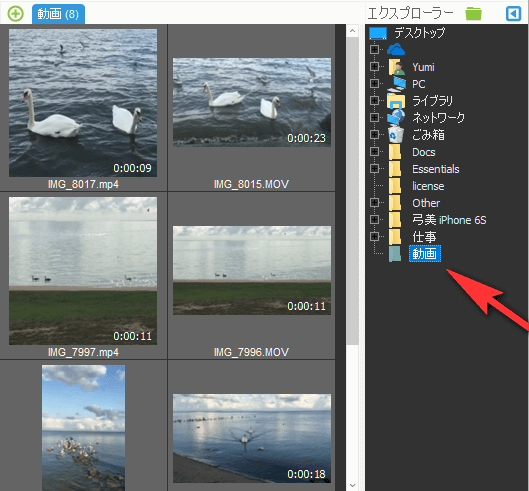
Task: Switch to the 動画 (8) tab
Action: coord(58,14)
